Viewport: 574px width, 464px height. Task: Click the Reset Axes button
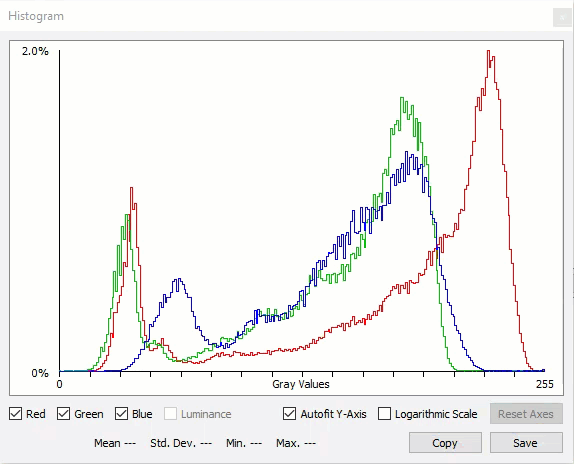point(526,414)
